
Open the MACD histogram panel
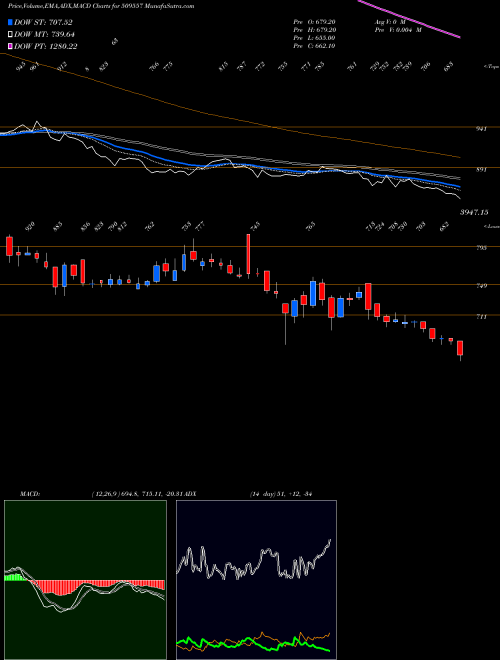pyautogui.click(x=85, y=580)
